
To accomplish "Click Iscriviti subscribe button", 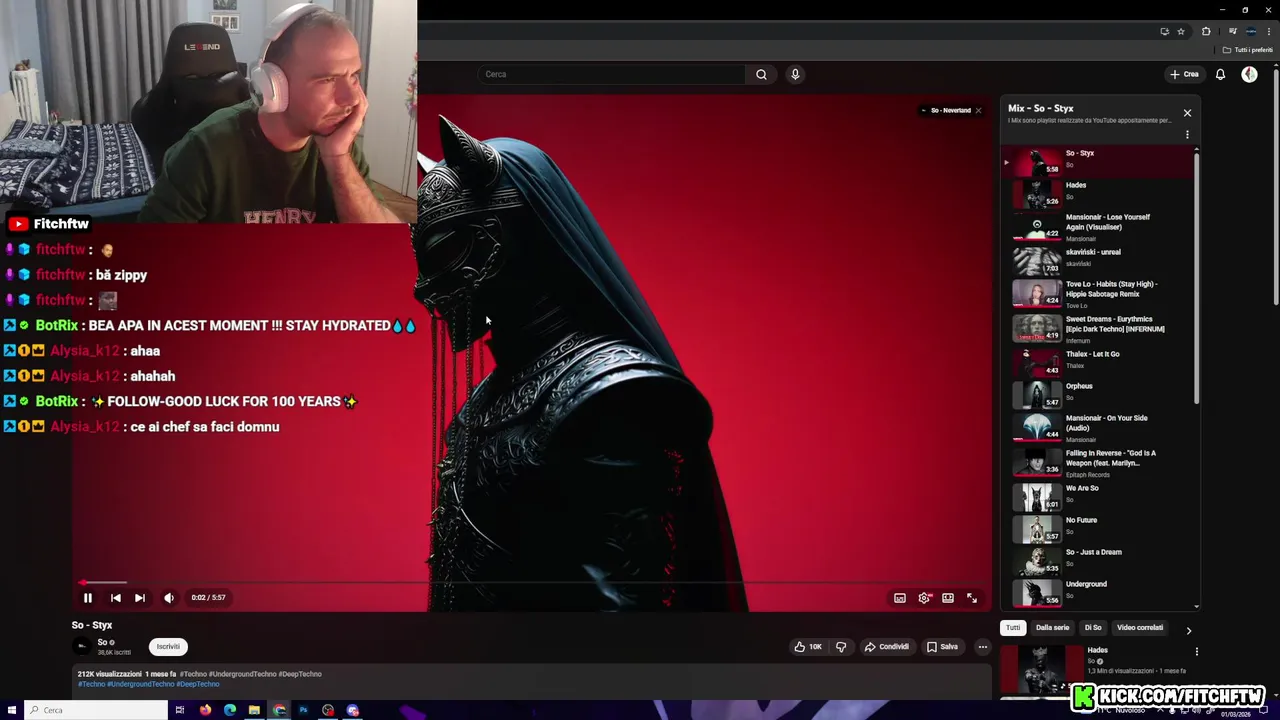I will [x=168, y=647].
